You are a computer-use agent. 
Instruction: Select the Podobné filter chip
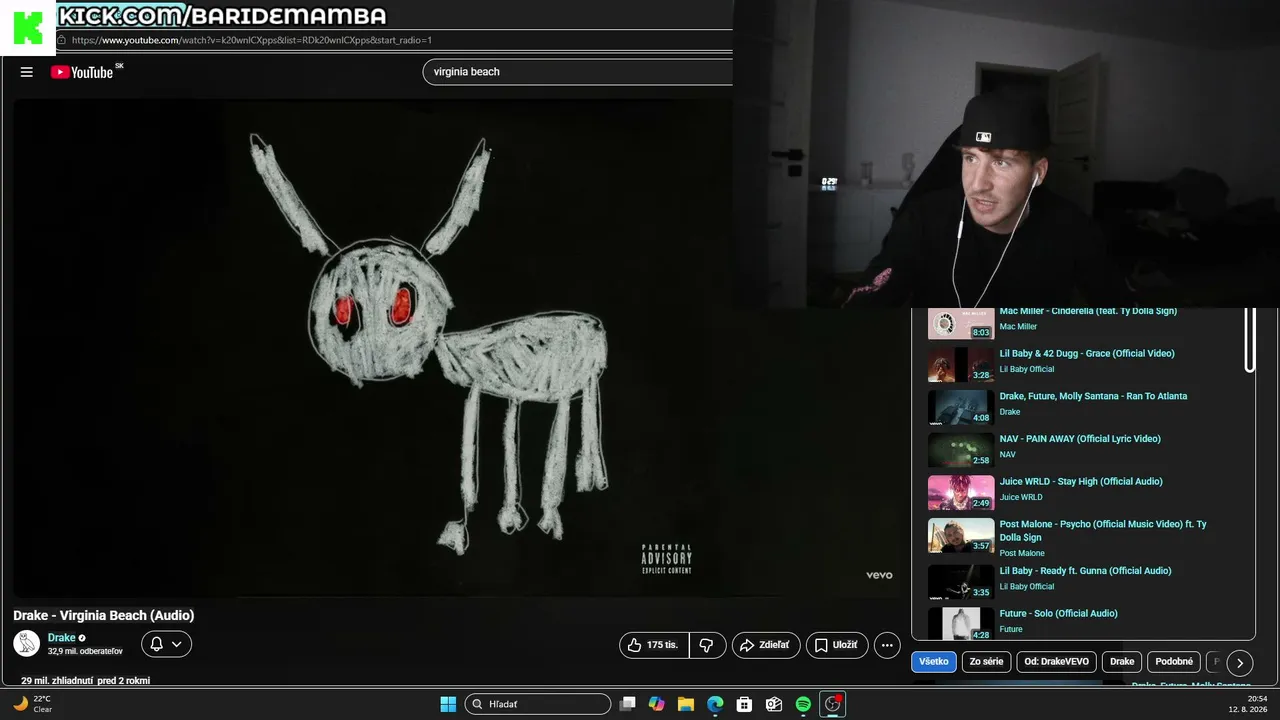(x=1174, y=662)
